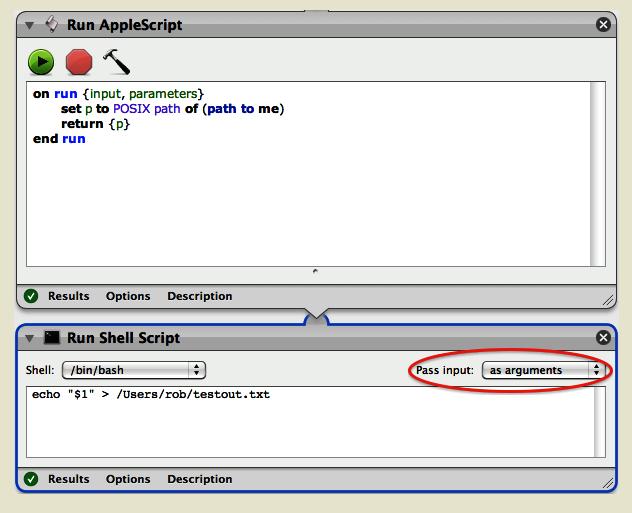Image resolution: width=632 pixels, height=513 pixels.
Task: Click the AppleScript scroll icon in header
Action: point(52,25)
